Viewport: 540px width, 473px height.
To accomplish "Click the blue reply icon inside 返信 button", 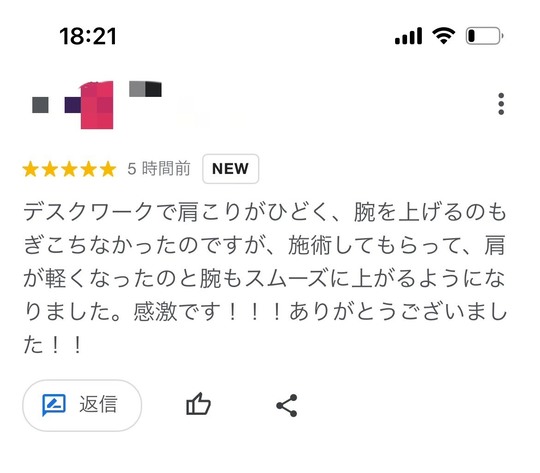I will [x=54, y=405].
